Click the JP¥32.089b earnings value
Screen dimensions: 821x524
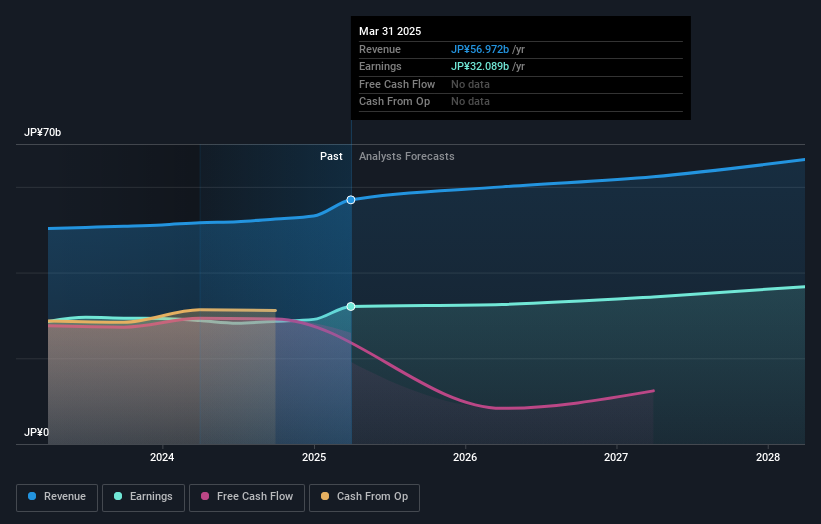coord(480,66)
